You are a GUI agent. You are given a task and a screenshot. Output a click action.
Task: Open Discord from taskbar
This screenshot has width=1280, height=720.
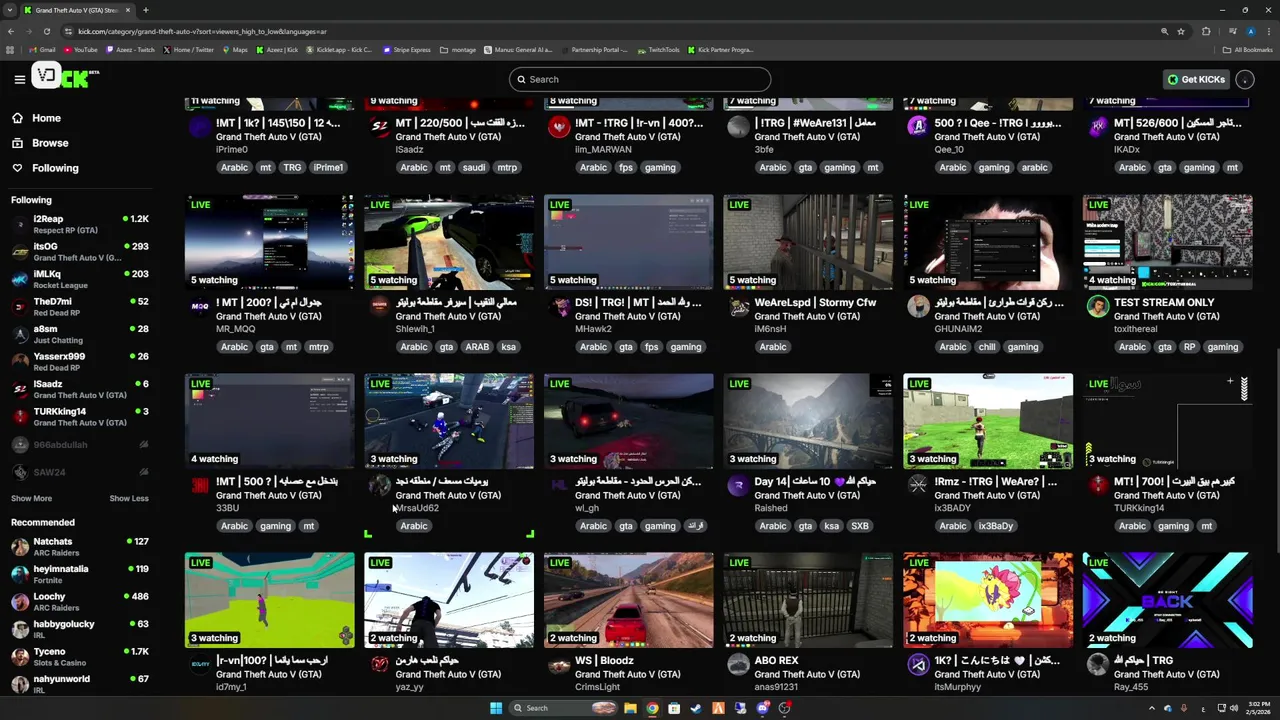tap(763, 708)
